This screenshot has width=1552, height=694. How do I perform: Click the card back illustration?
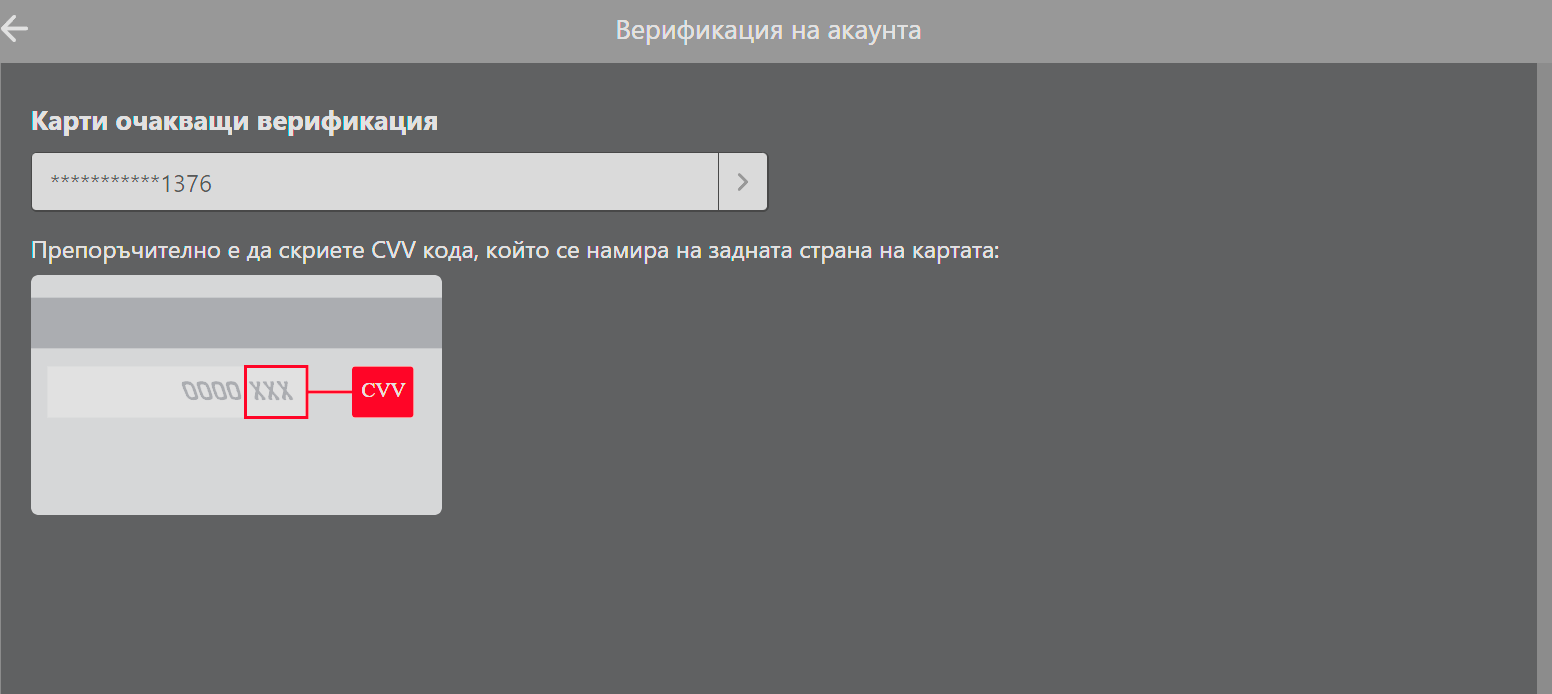tap(236, 395)
